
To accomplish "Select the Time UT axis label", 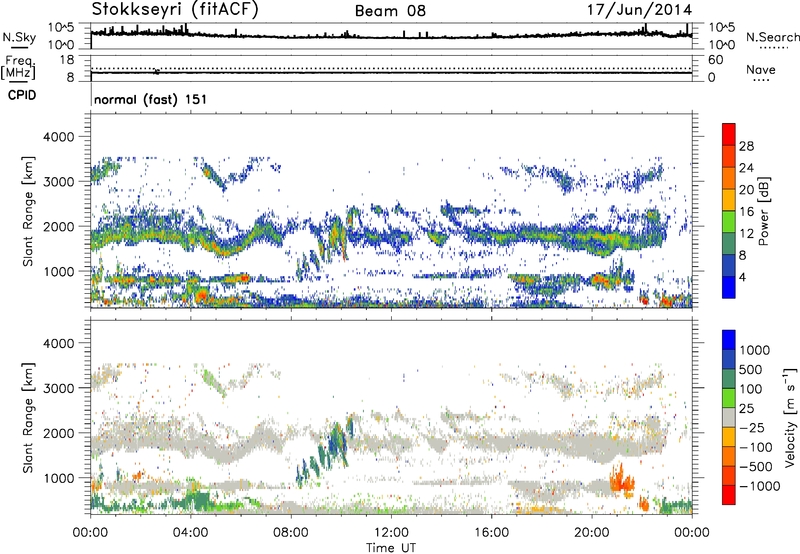I will click(391, 548).
